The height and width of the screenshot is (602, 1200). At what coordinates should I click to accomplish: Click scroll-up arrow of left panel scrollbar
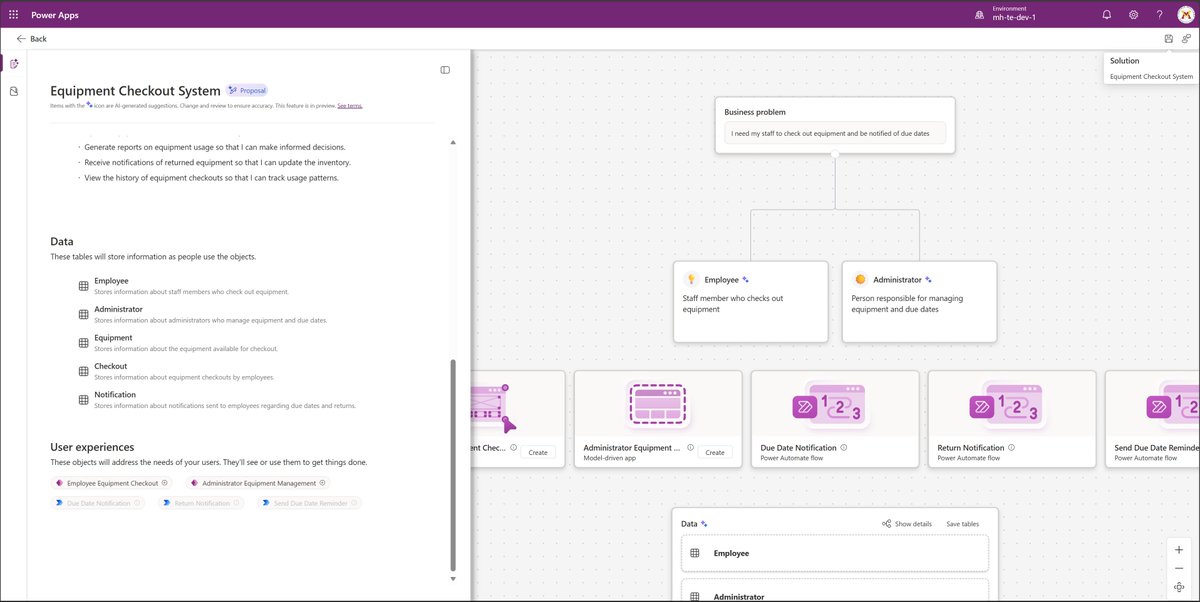452,143
